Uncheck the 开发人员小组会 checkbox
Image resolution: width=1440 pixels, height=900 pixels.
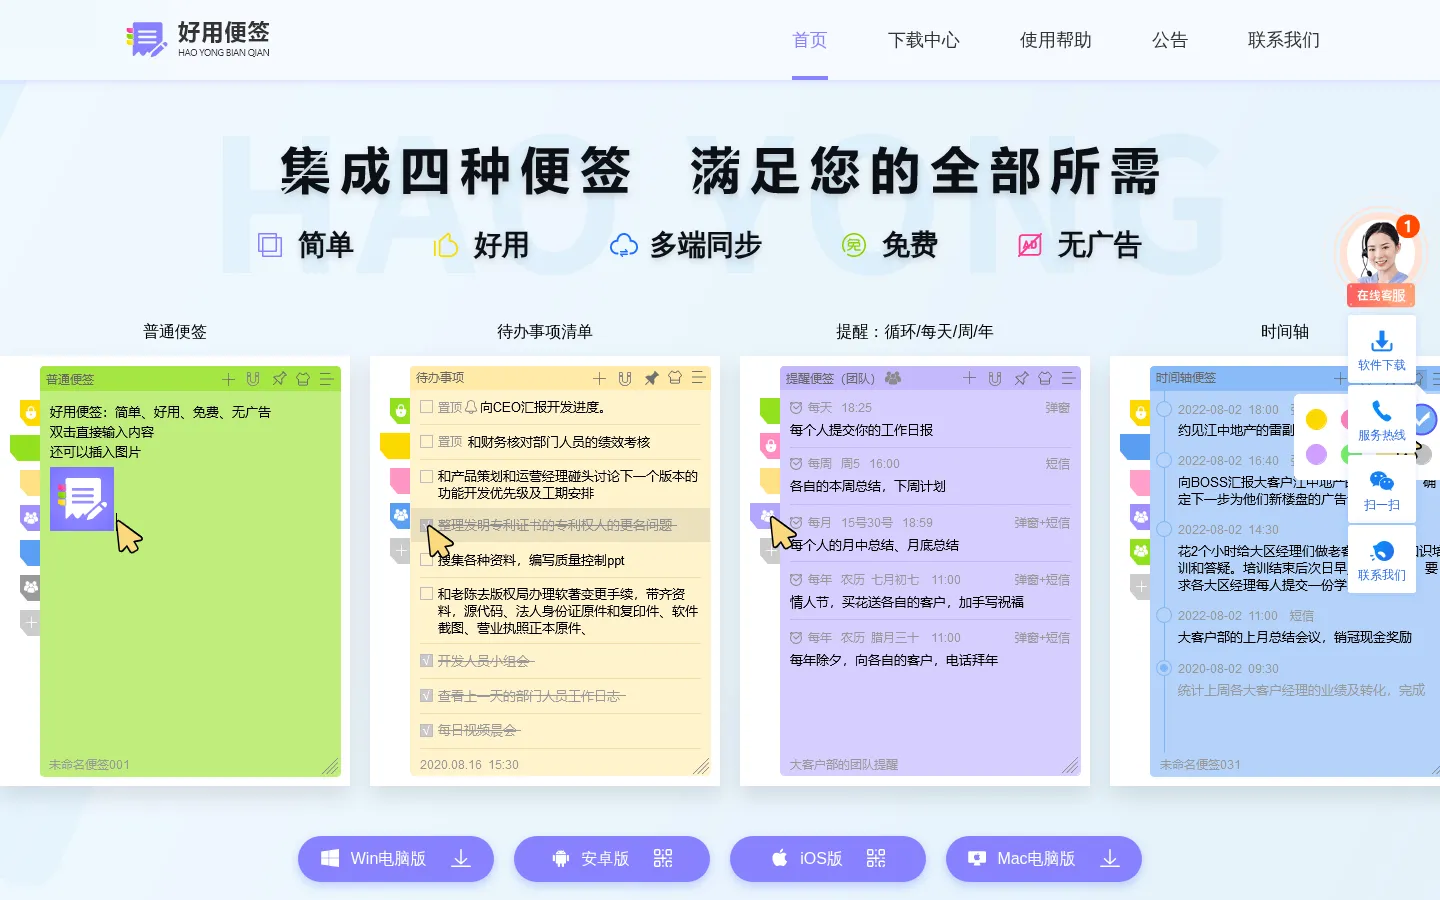pyautogui.click(x=426, y=661)
